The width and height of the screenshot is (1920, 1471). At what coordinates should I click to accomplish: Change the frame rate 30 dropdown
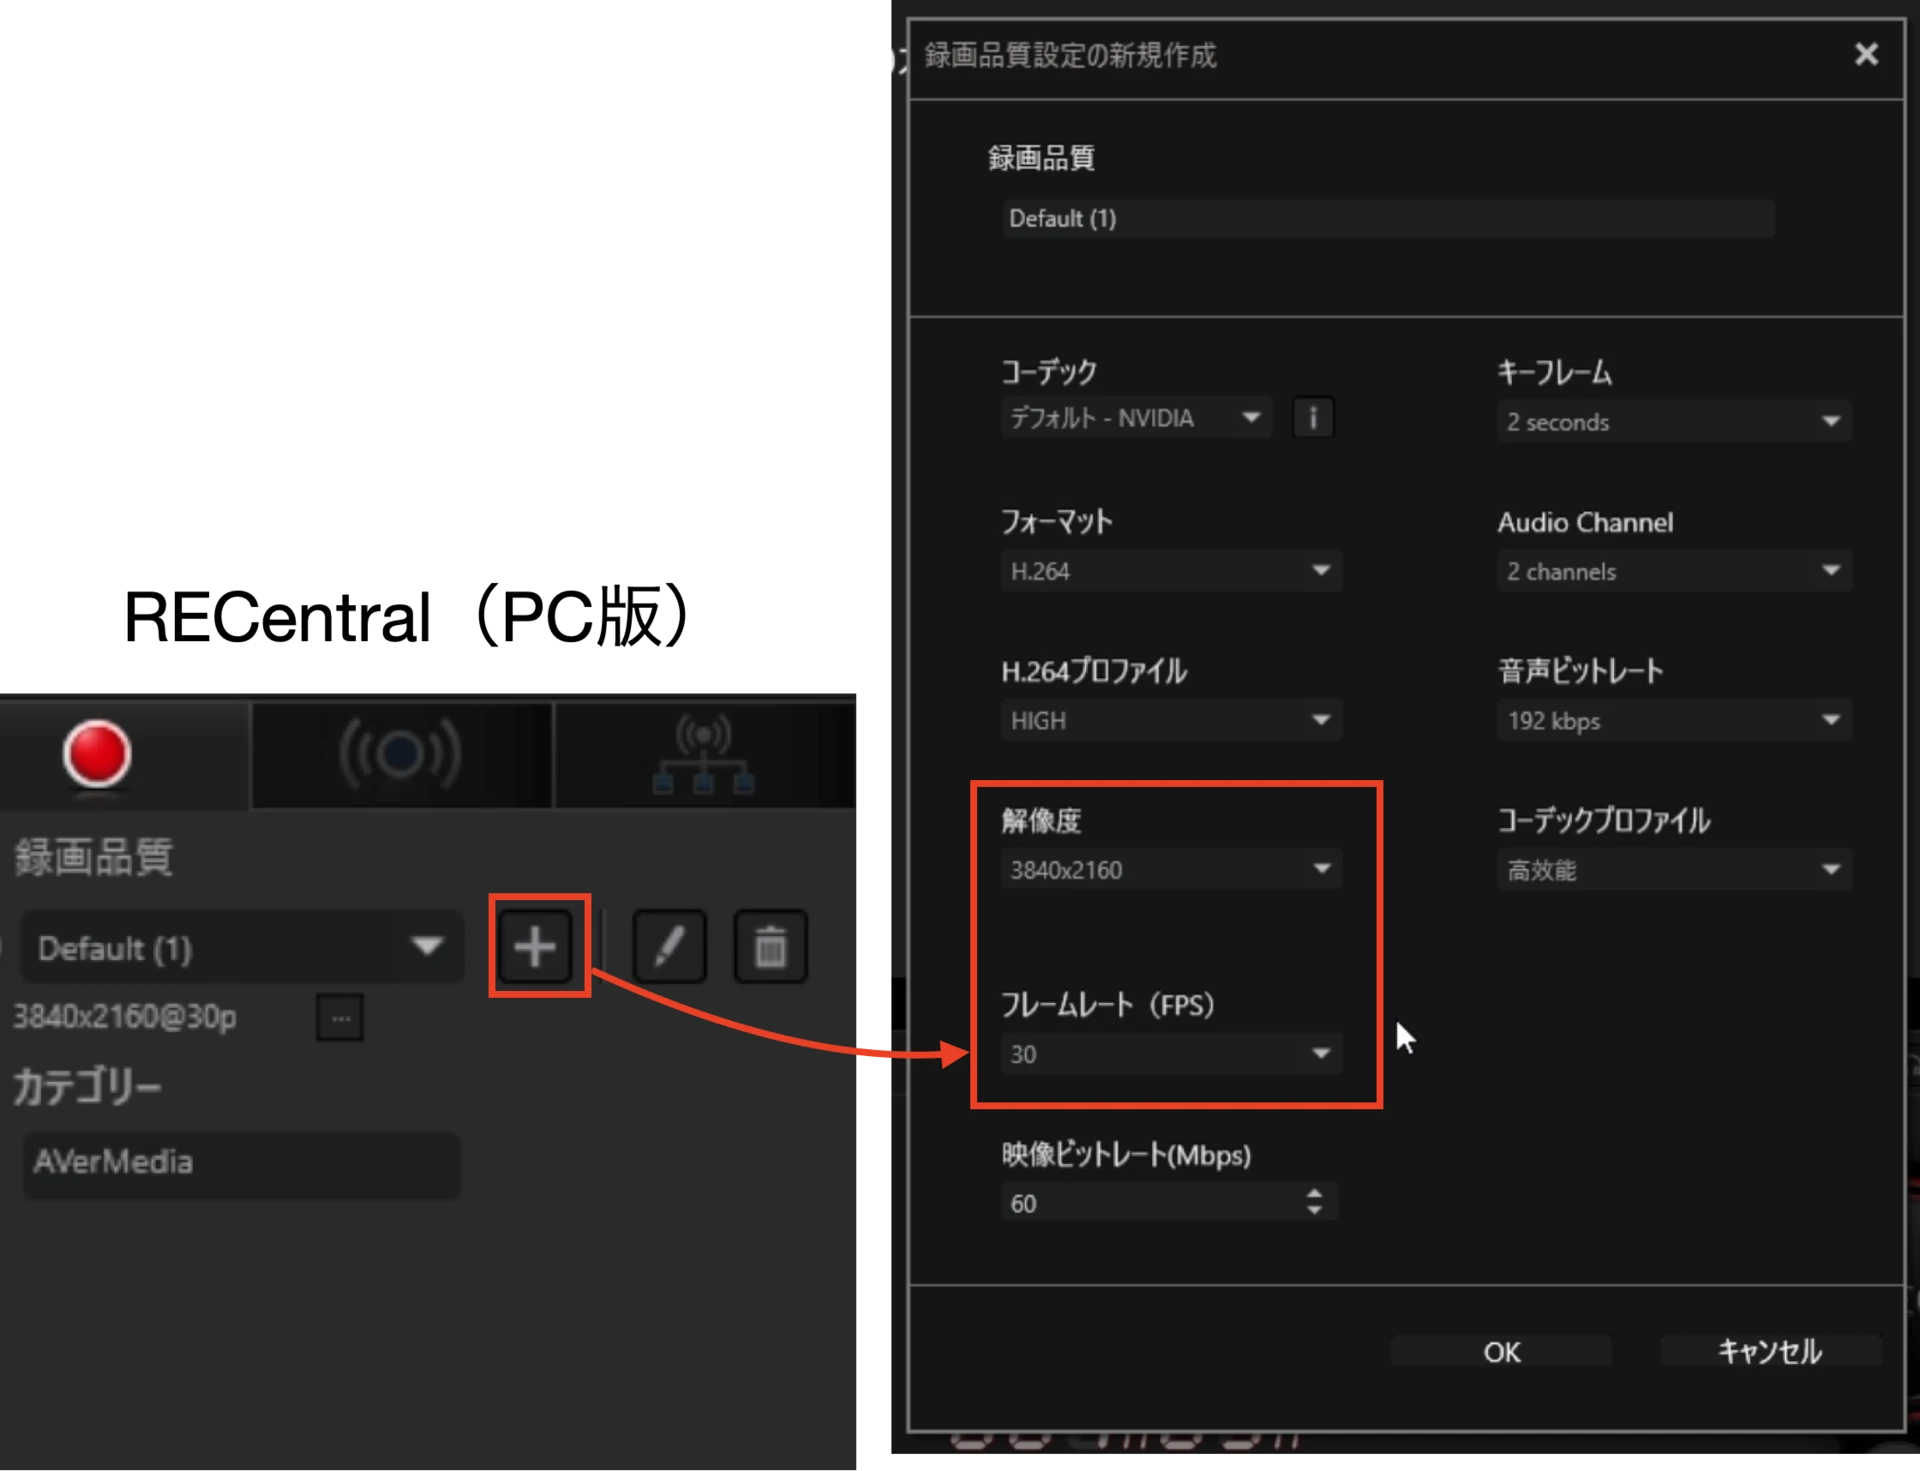pos(1170,1053)
